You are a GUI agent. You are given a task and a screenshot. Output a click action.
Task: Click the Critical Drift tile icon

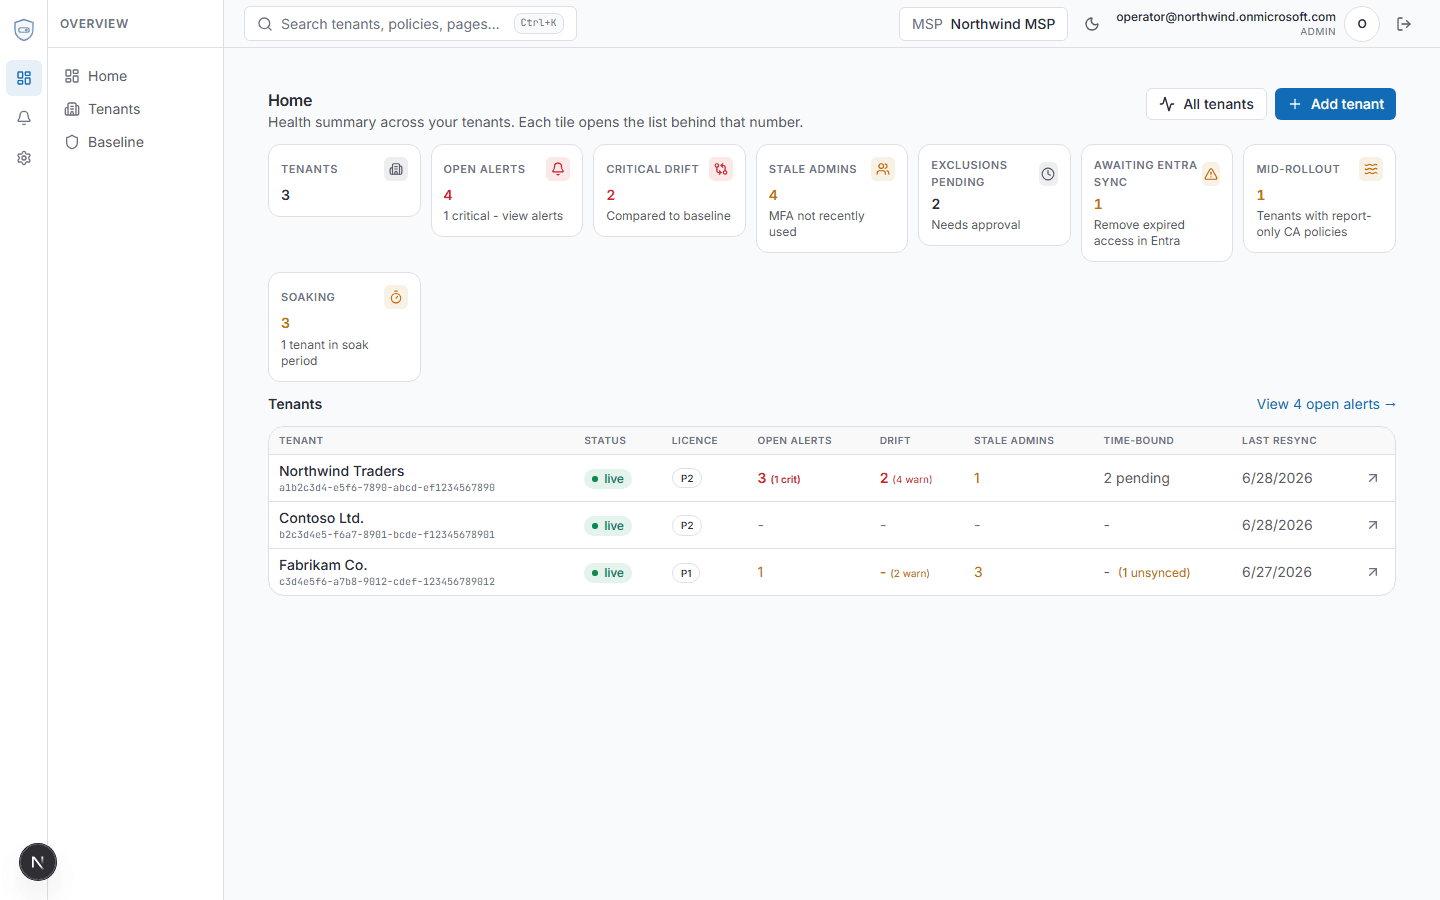pyautogui.click(x=721, y=169)
